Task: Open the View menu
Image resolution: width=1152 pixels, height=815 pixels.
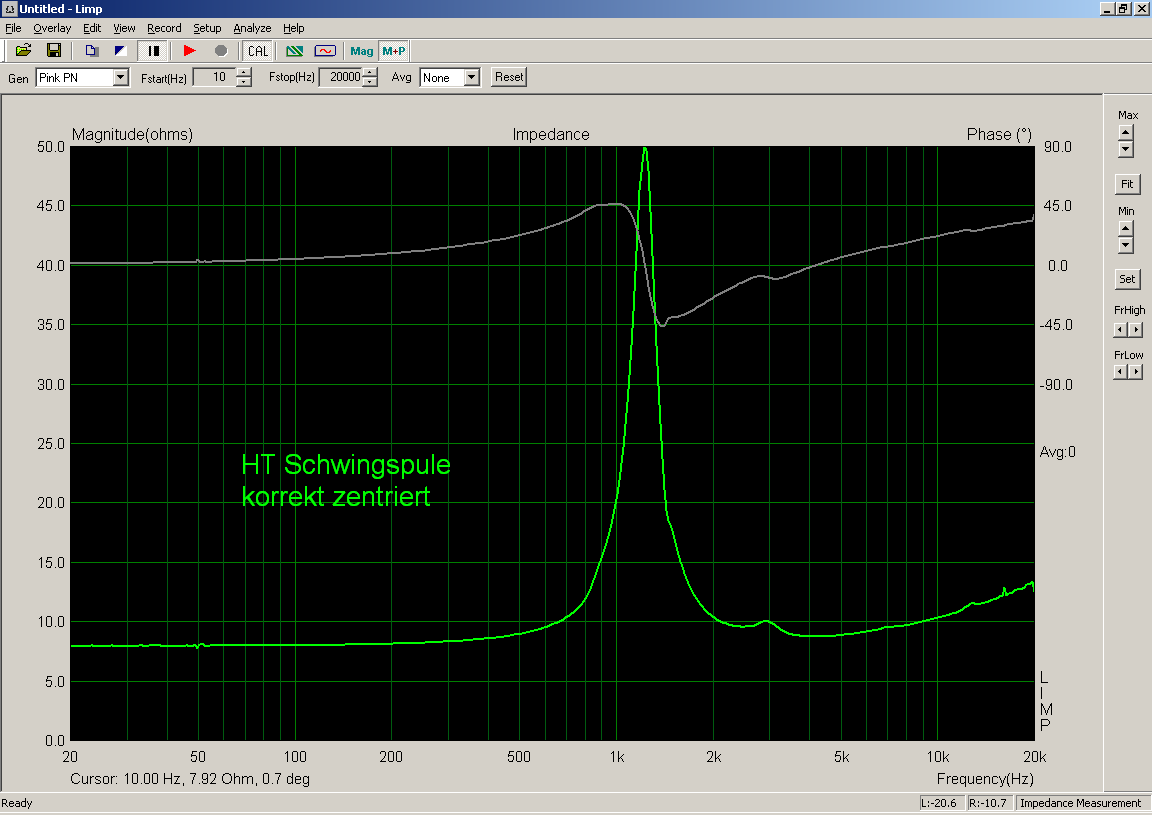Action: tap(124, 28)
